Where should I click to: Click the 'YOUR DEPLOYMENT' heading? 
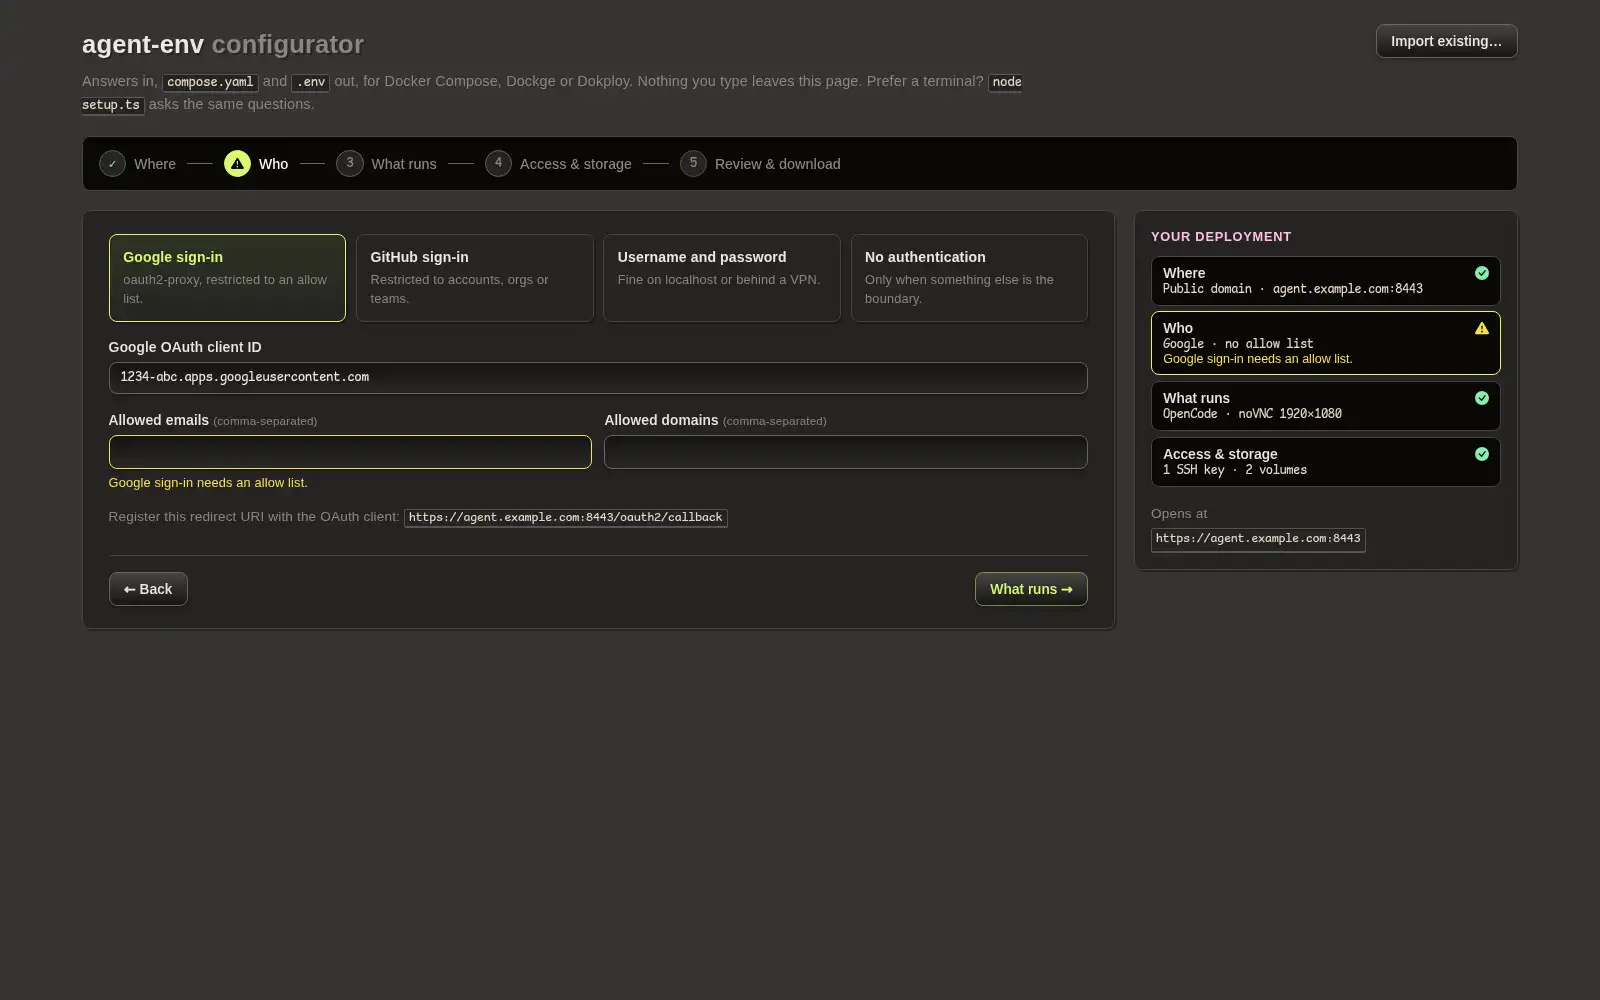(1221, 237)
